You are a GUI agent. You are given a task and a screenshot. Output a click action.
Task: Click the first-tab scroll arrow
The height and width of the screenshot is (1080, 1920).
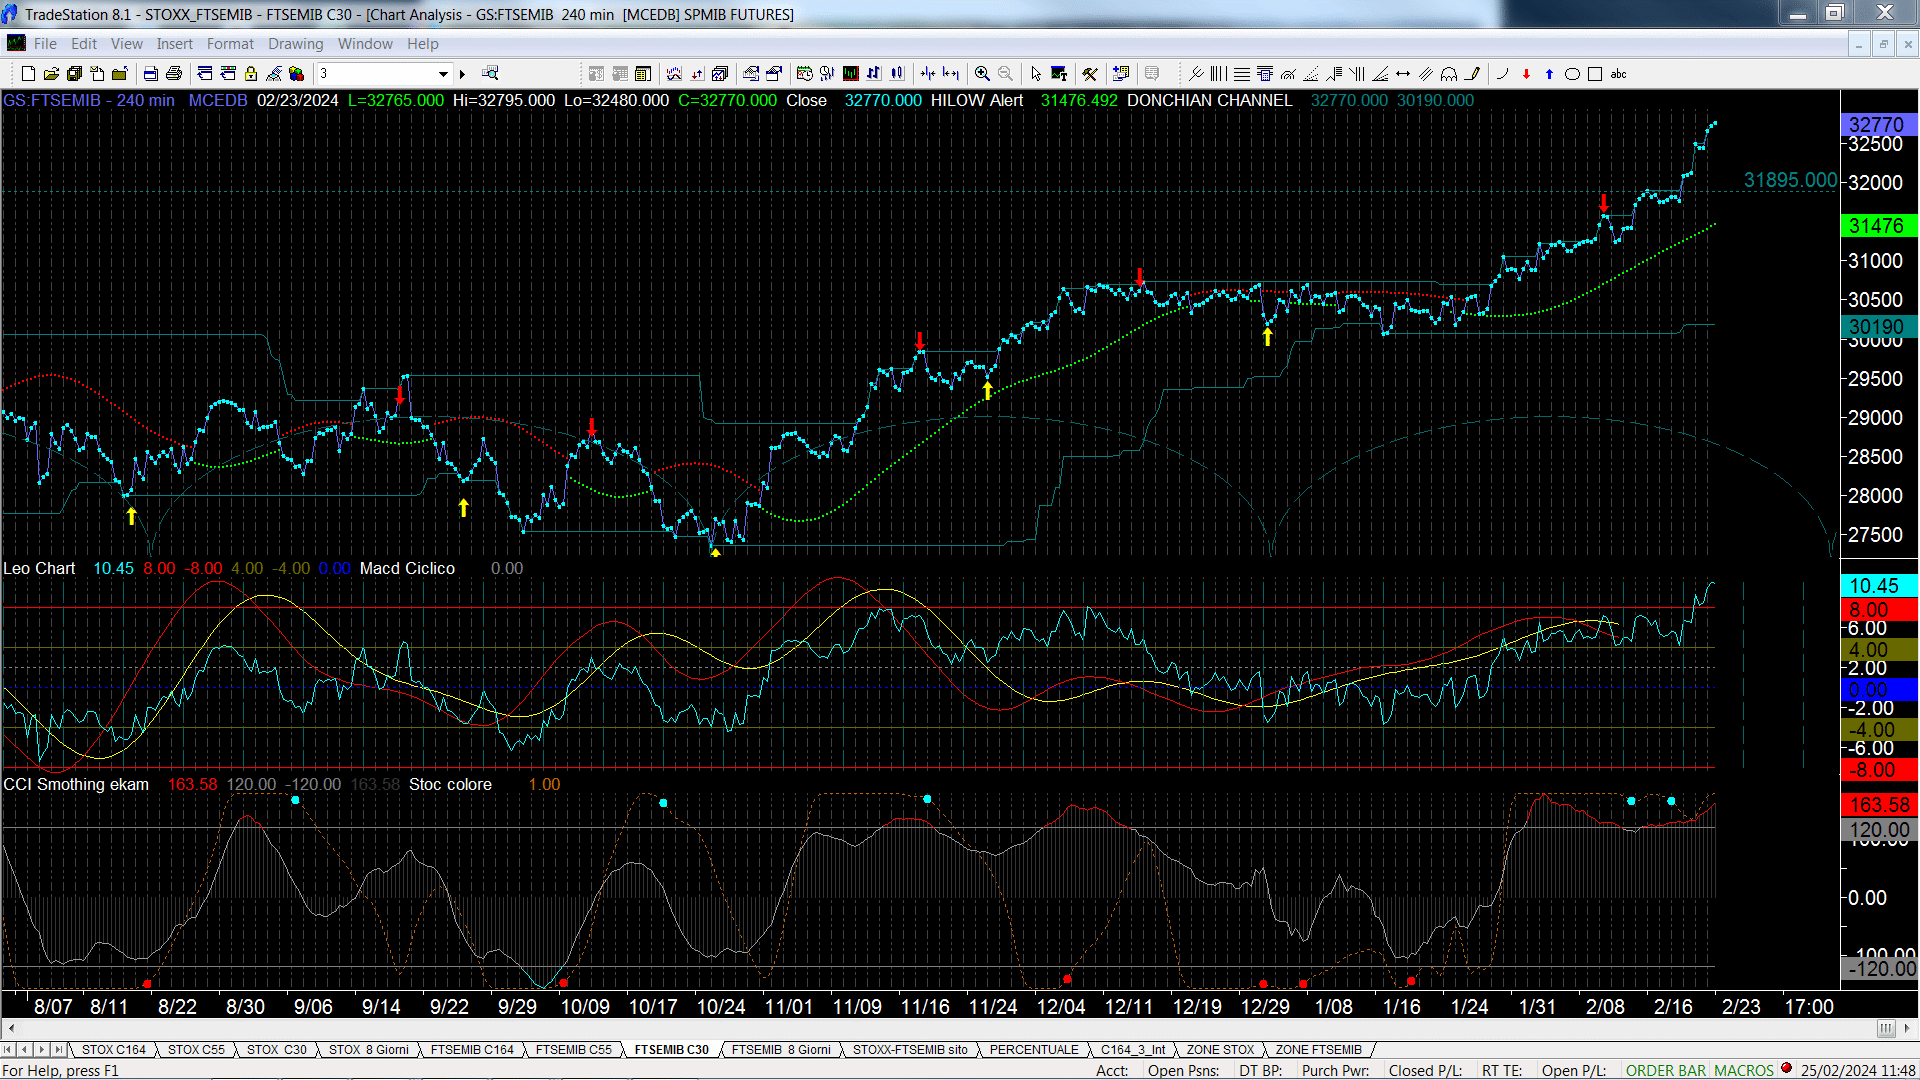(x=9, y=1049)
